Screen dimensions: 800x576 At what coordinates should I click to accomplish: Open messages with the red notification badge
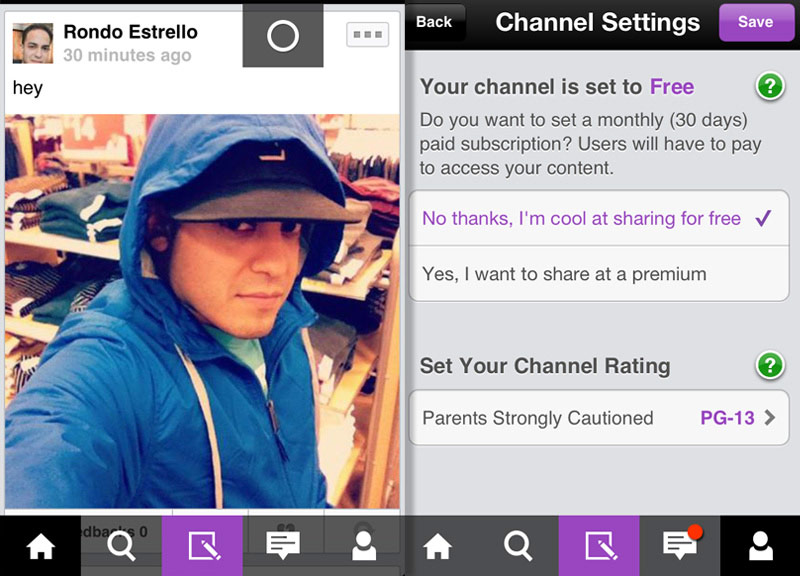point(680,546)
